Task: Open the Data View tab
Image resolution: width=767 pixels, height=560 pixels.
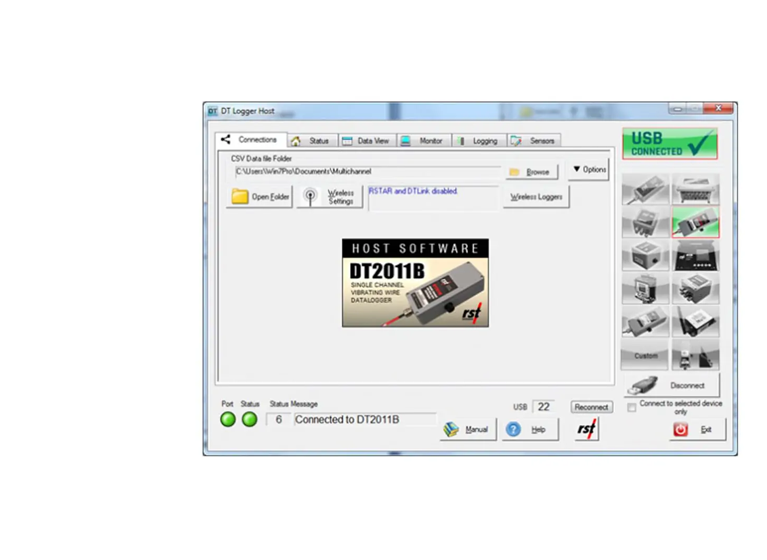Action: click(x=367, y=141)
